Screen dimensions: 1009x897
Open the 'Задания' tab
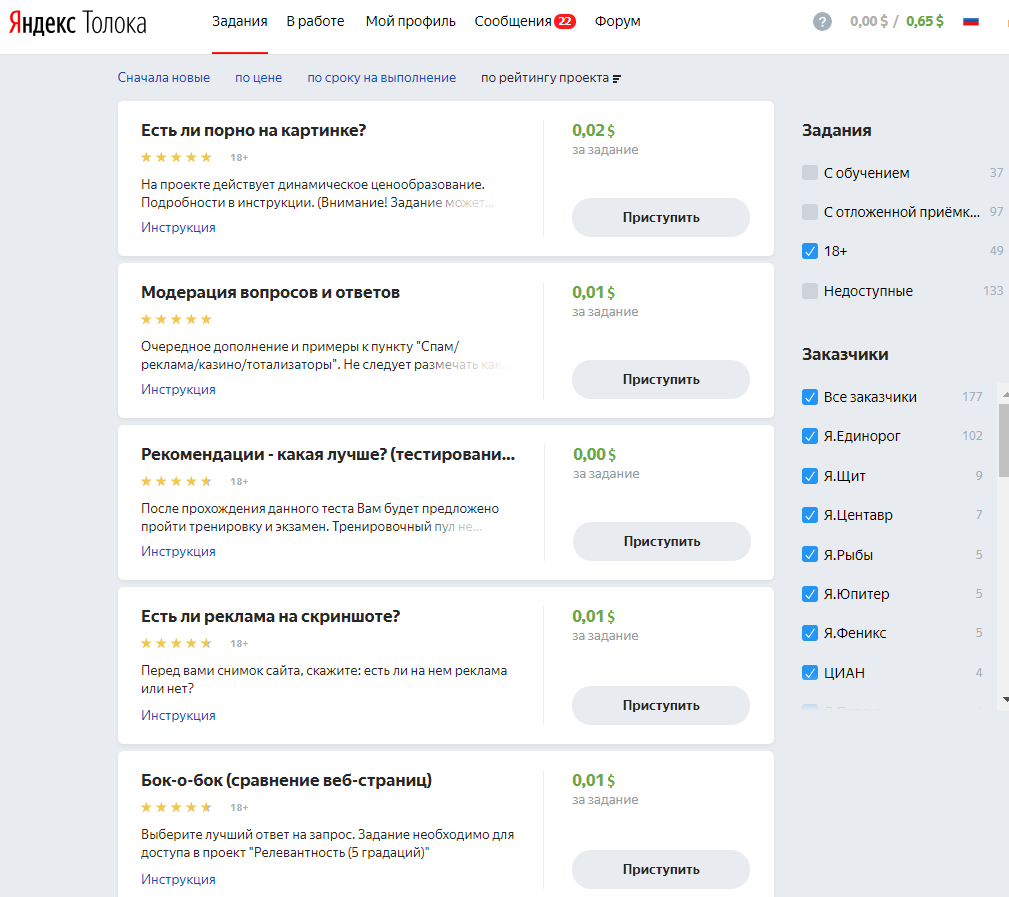tap(239, 21)
